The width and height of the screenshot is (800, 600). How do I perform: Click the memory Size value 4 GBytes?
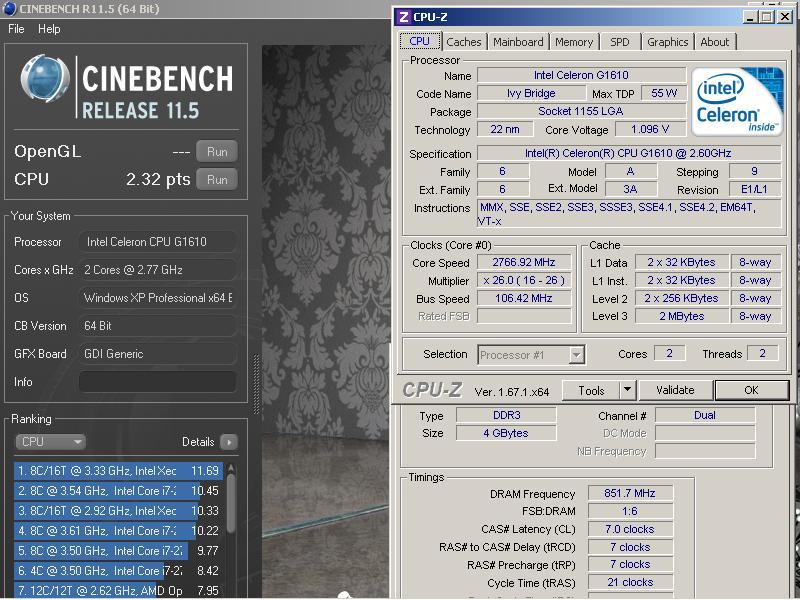coord(506,433)
